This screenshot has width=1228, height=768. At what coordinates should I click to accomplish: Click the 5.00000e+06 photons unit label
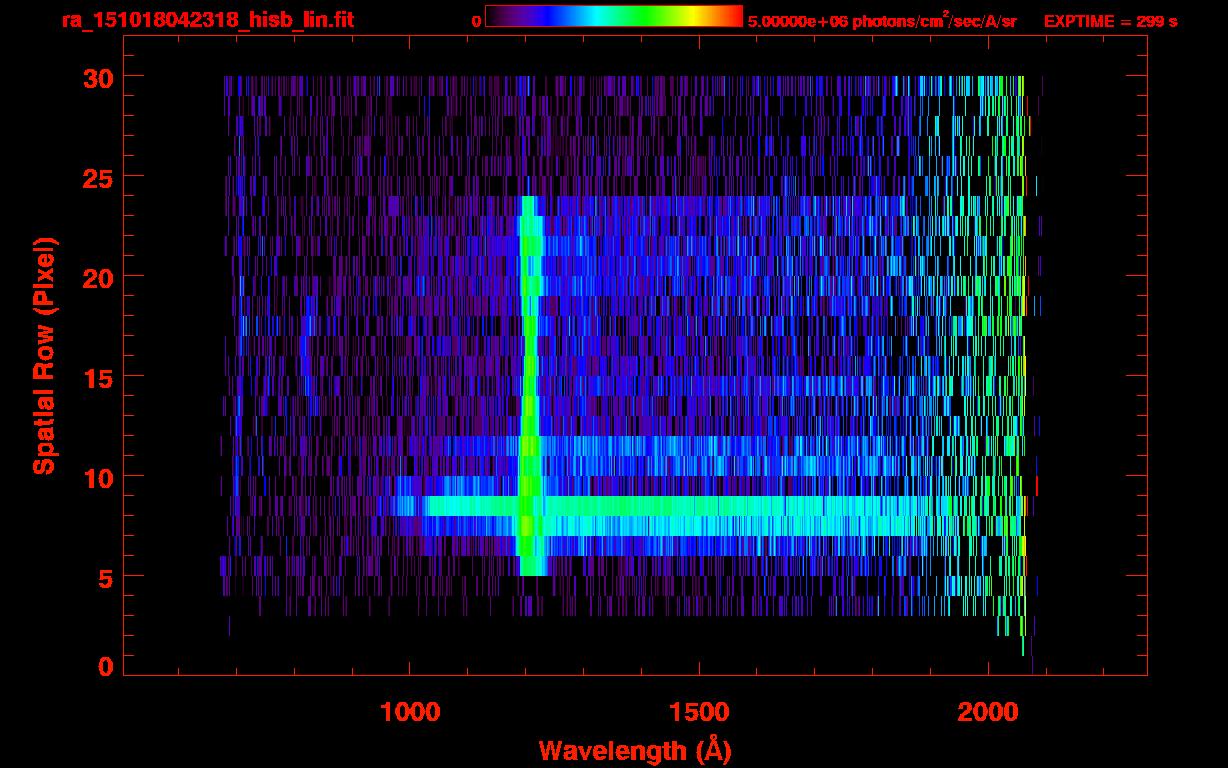881,21
